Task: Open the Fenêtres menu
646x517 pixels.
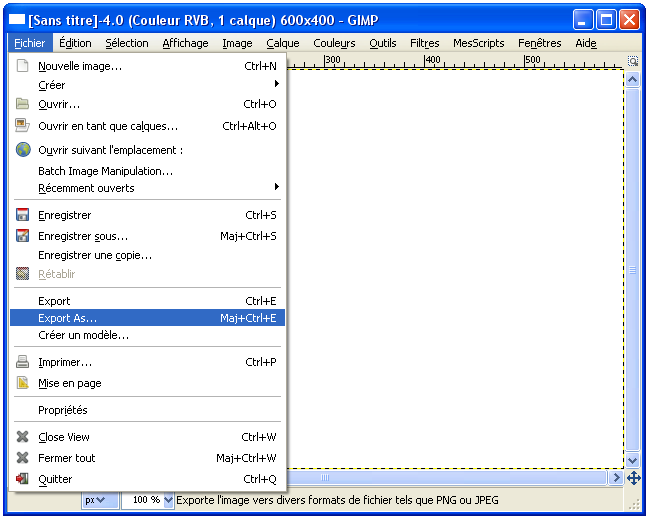Action: 539,43
